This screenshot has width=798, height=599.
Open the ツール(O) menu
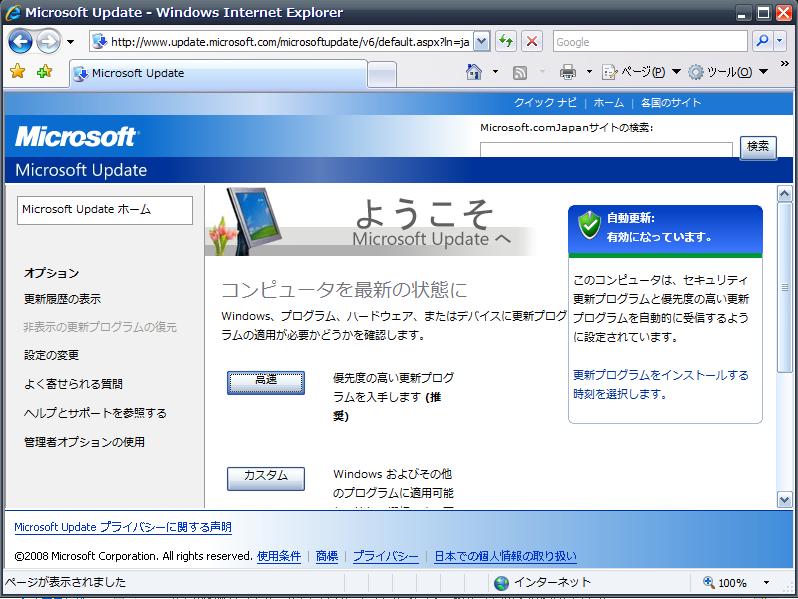click(x=728, y=72)
